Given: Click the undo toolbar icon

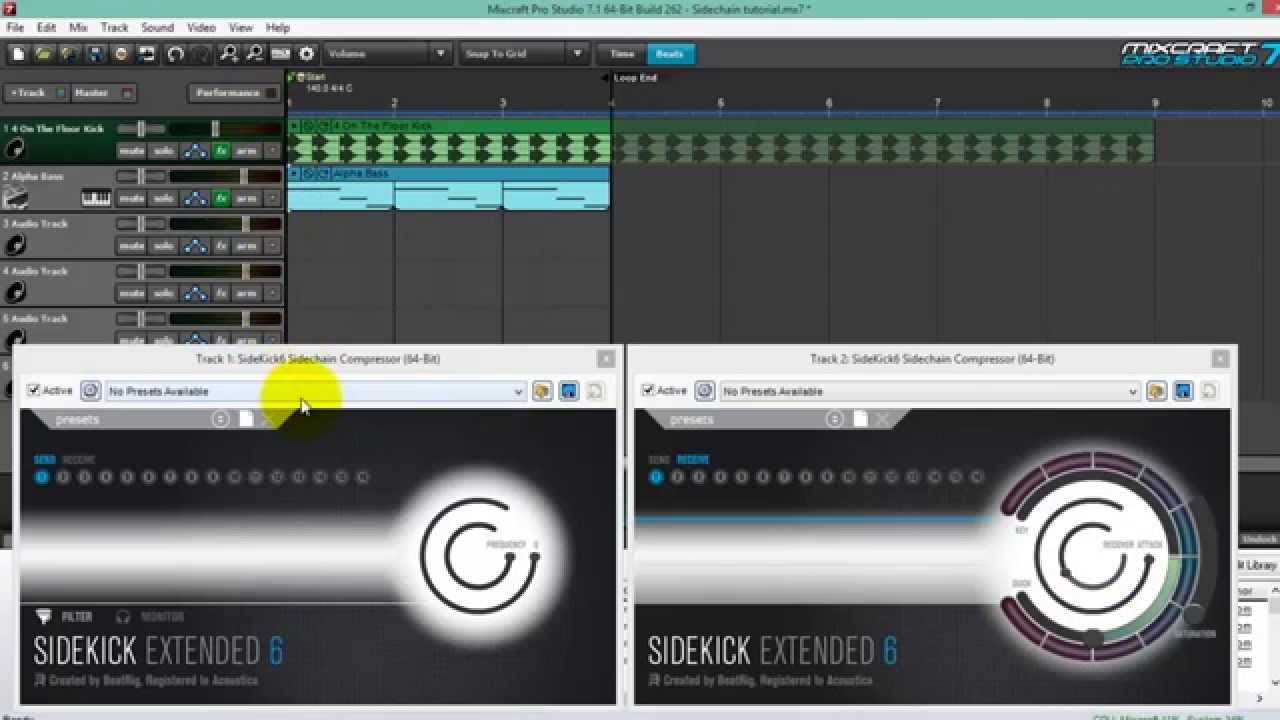Looking at the screenshot, I should (176, 54).
